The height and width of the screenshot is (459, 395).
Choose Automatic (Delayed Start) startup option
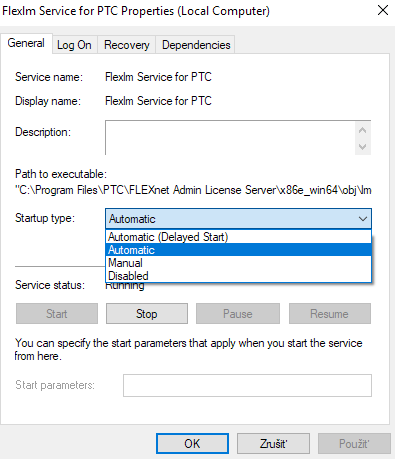pyautogui.click(x=238, y=237)
